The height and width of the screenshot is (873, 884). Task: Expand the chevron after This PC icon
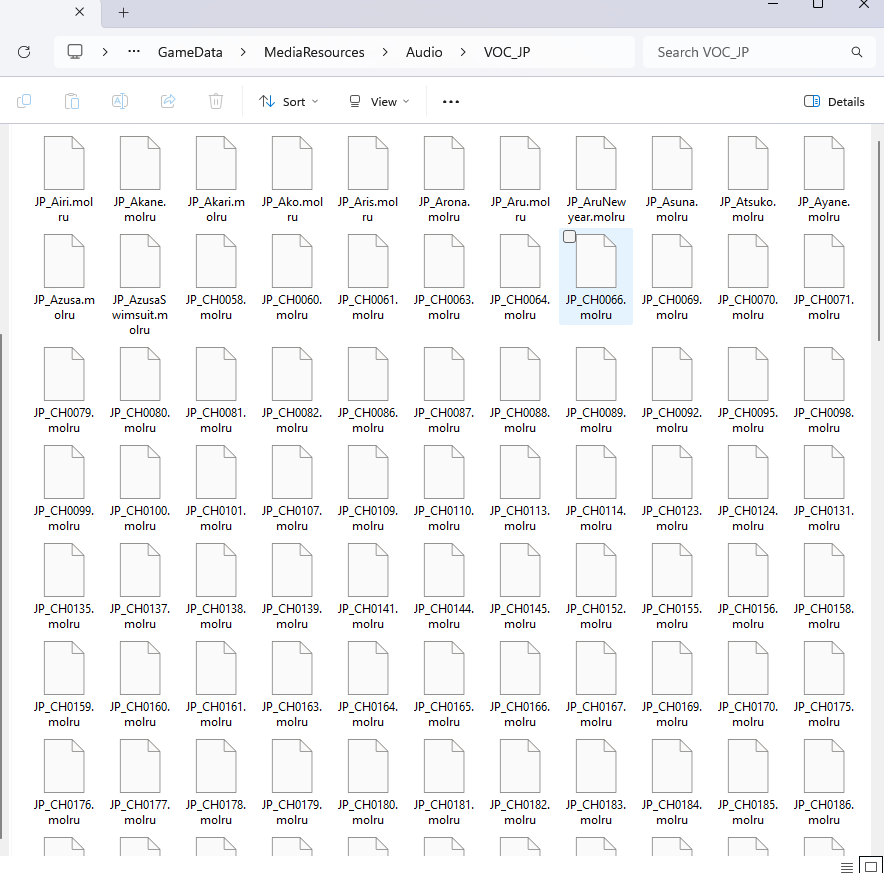pyautogui.click(x=105, y=52)
